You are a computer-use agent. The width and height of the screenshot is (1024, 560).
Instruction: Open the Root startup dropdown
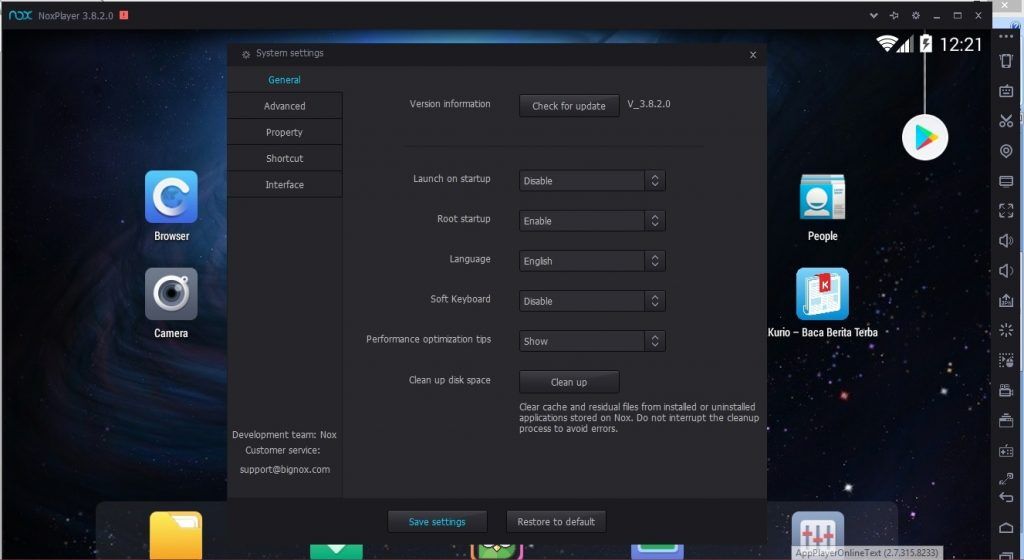[x=592, y=221]
